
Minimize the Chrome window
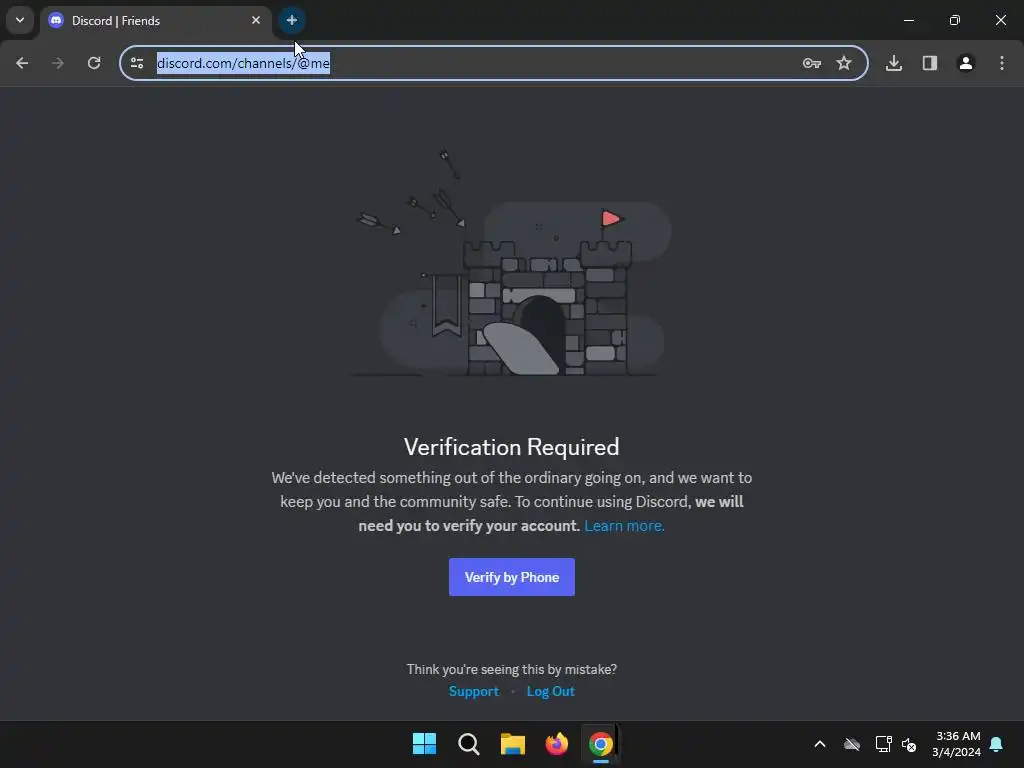[908, 20]
